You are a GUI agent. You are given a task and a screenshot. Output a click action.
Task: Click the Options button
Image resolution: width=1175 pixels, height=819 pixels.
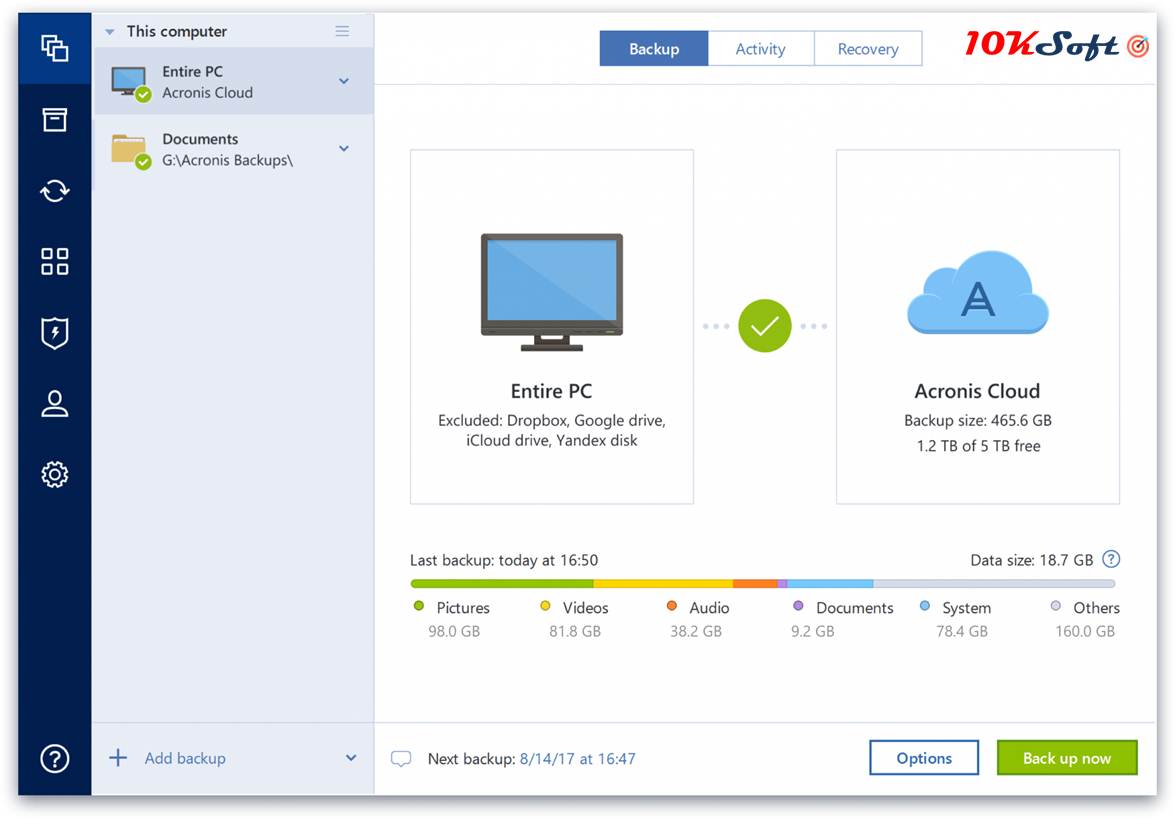coord(924,758)
